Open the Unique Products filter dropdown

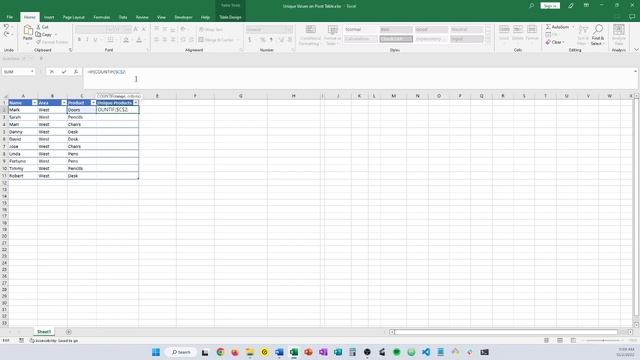point(136,103)
